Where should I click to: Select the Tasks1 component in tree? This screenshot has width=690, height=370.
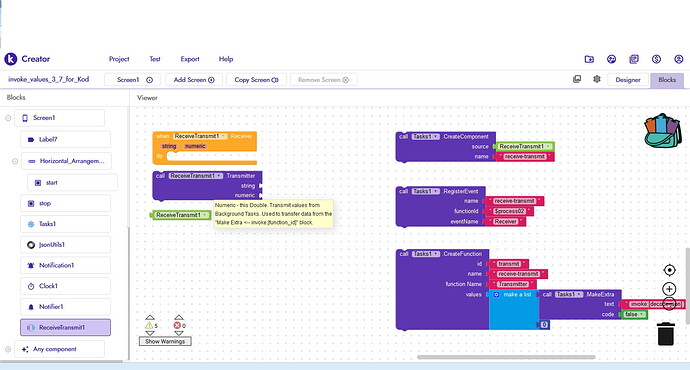pos(65,224)
